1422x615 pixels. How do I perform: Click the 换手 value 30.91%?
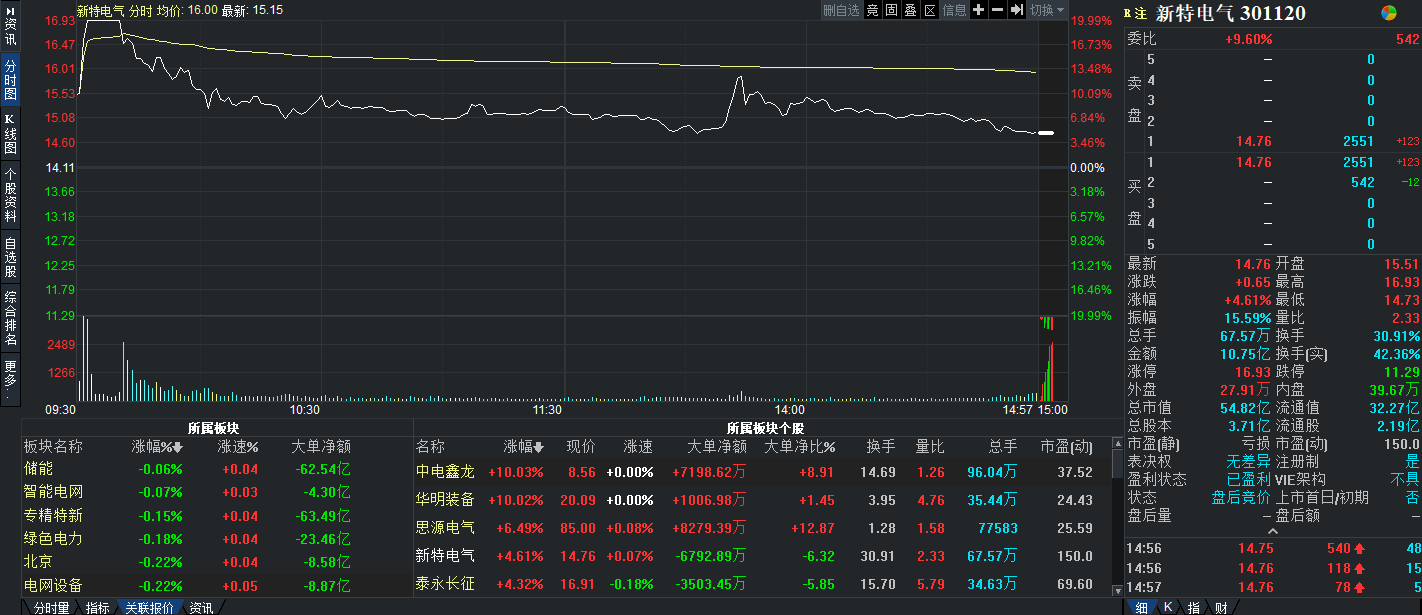click(x=1396, y=335)
